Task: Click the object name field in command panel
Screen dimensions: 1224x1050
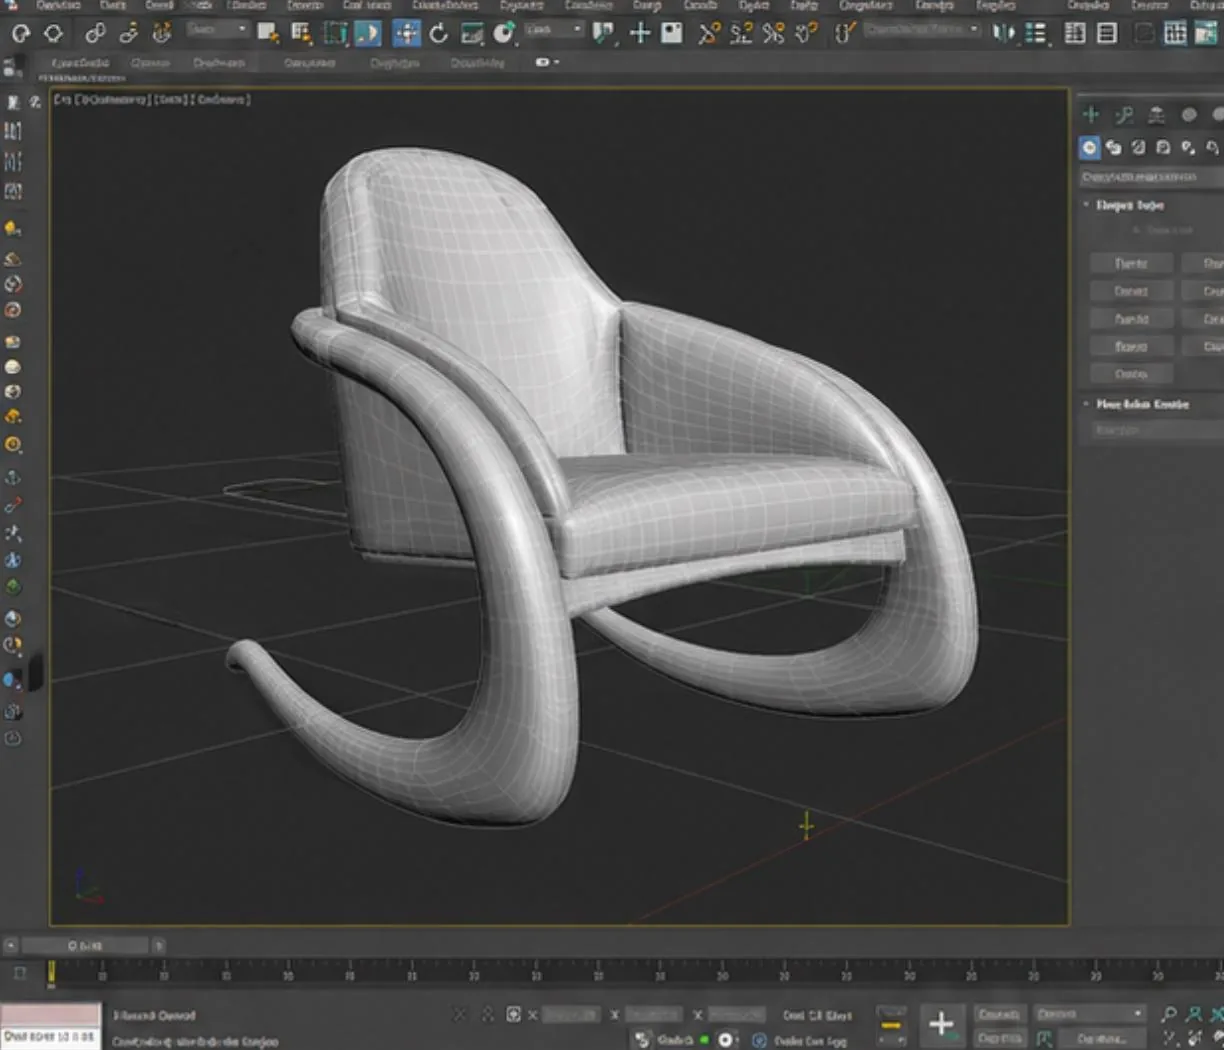Action: pyautogui.click(x=1157, y=430)
